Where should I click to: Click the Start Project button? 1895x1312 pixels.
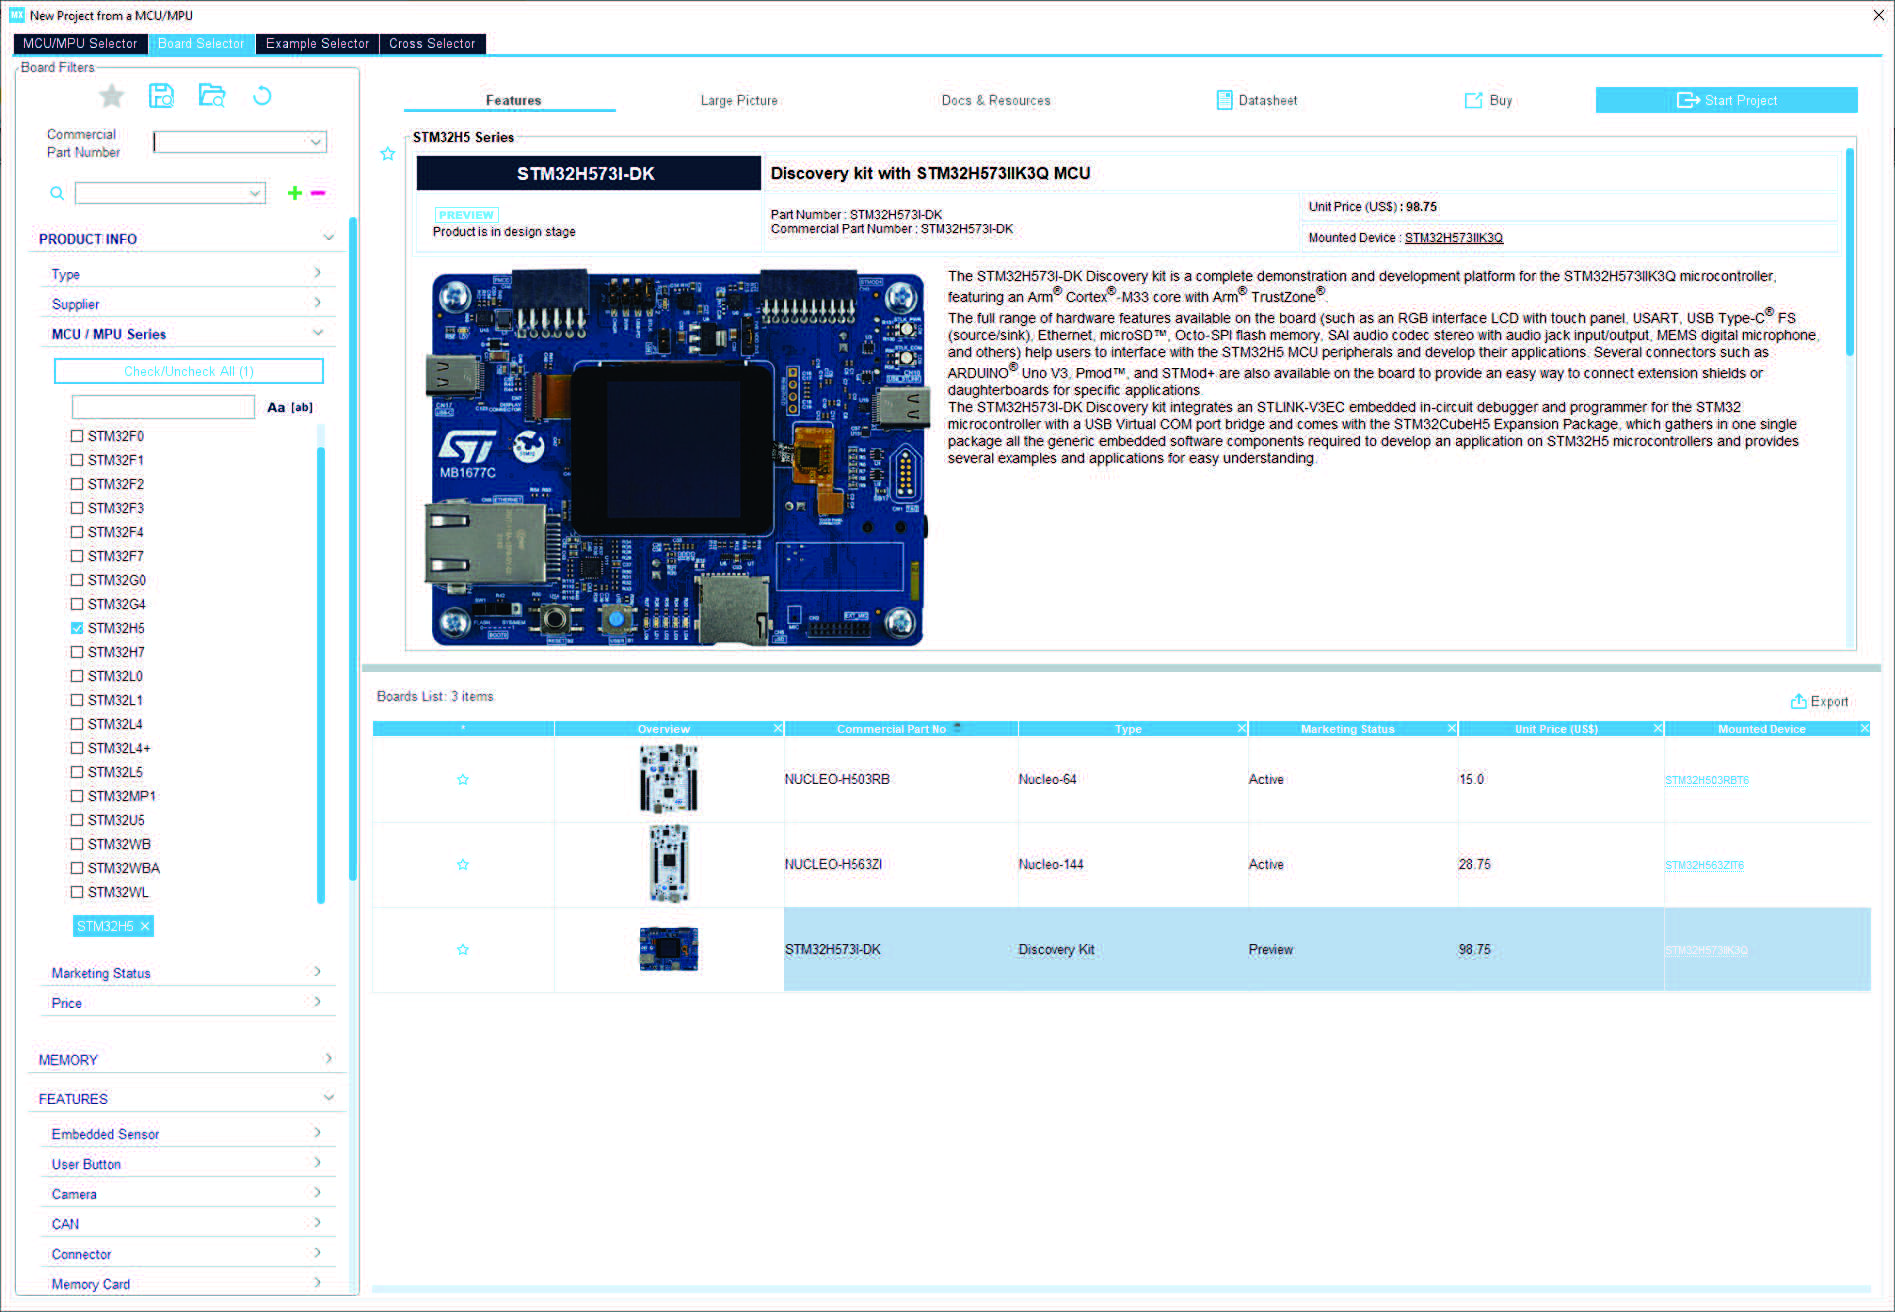[1726, 100]
